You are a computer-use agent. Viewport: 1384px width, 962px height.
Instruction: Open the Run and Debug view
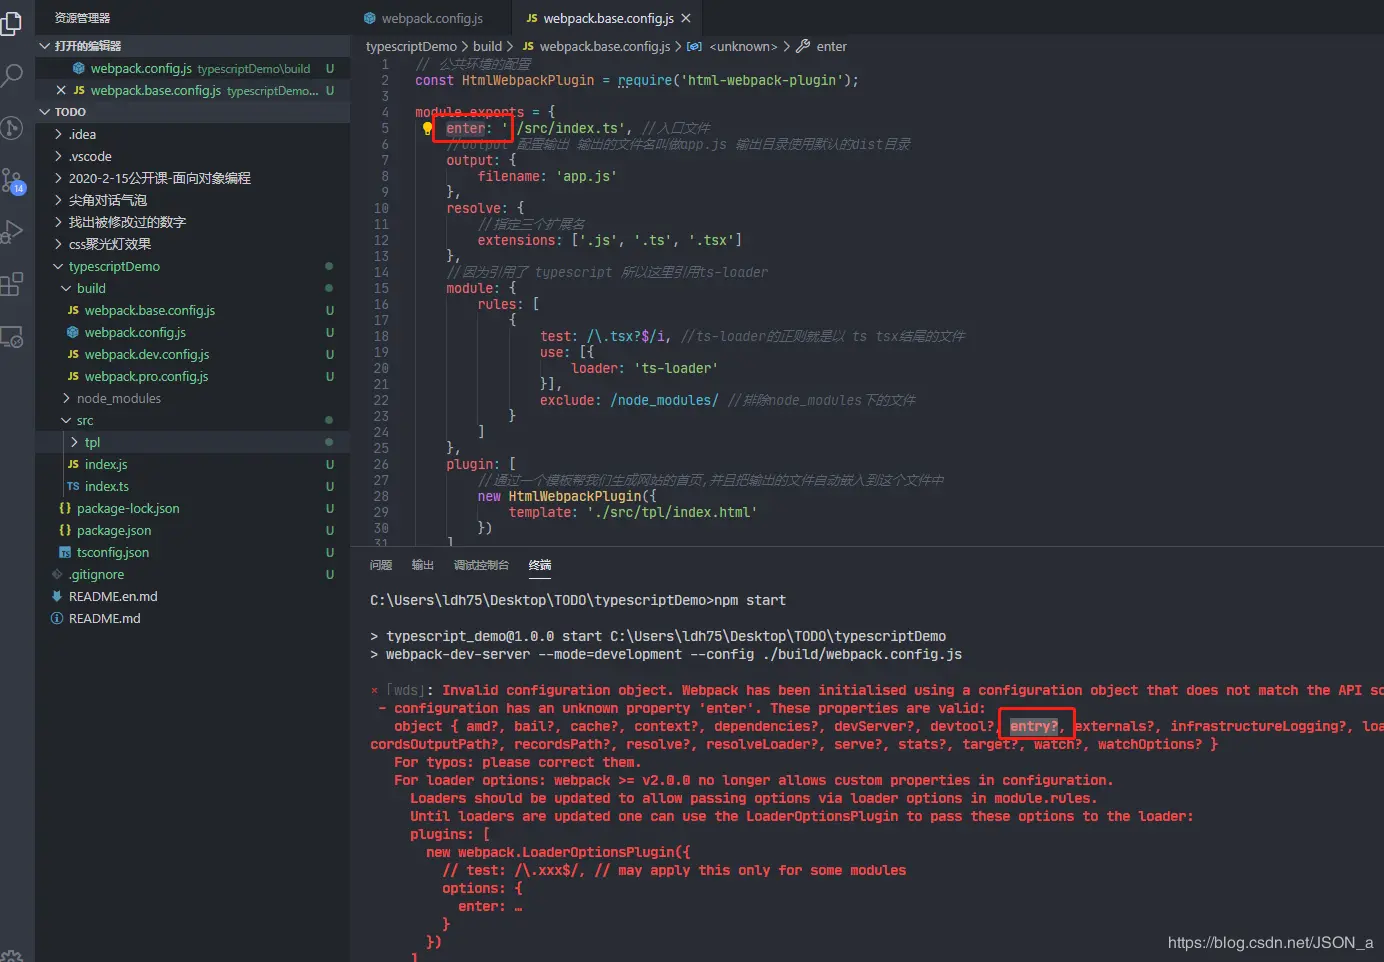(12, 232)
